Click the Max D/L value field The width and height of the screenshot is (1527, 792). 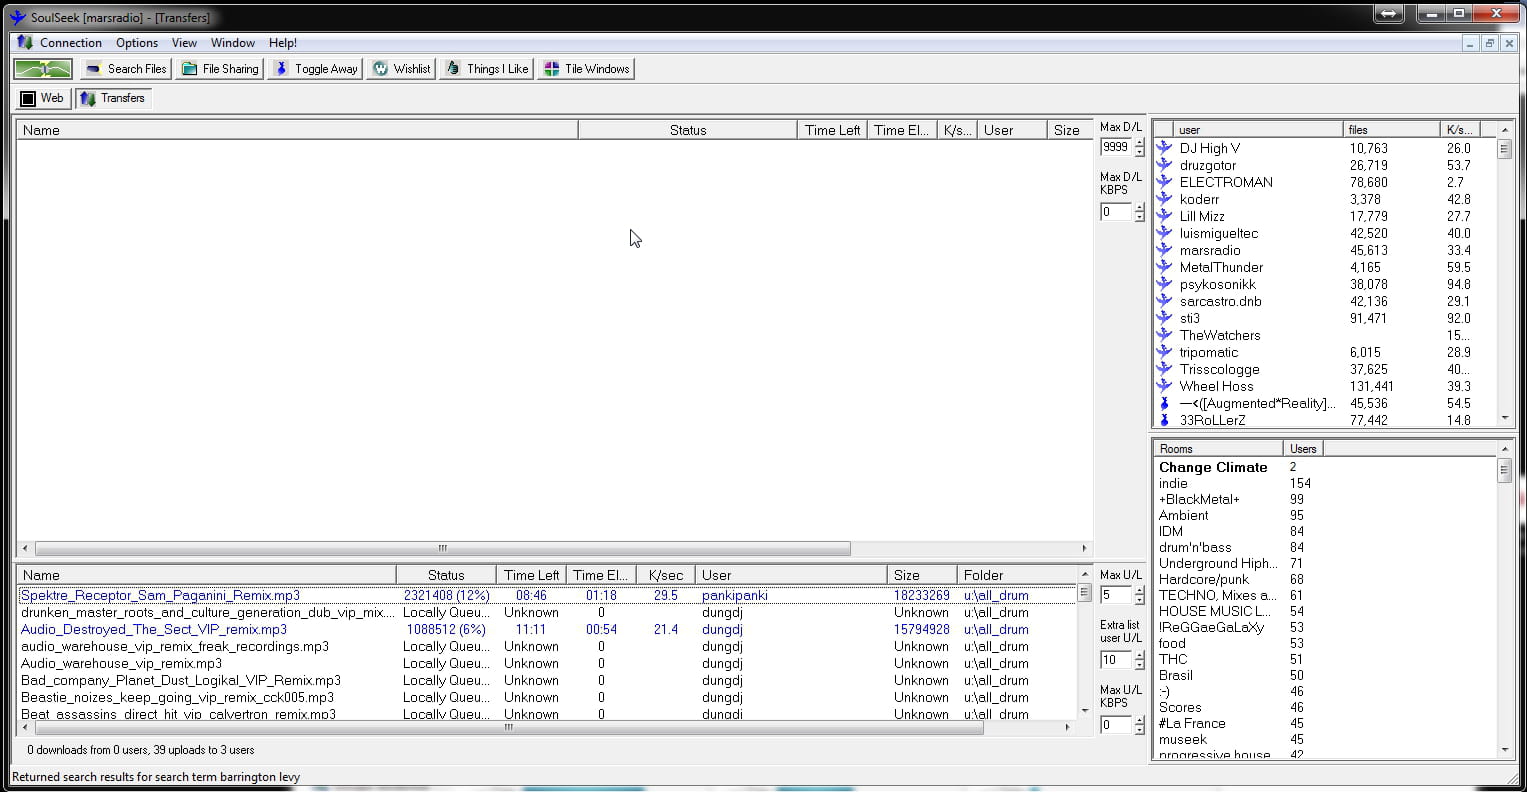tap(1116, 147)
